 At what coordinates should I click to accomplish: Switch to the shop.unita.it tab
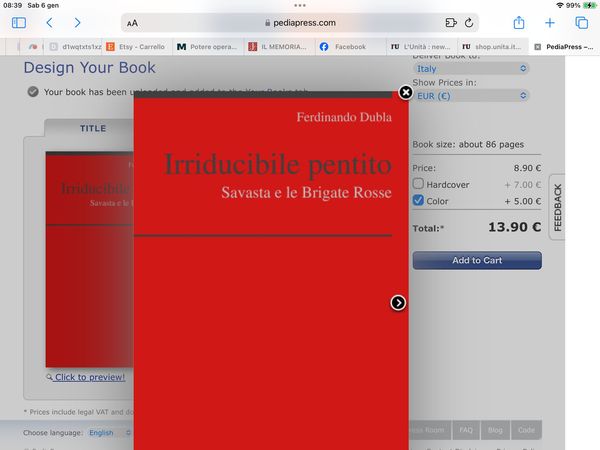[492, 47]
